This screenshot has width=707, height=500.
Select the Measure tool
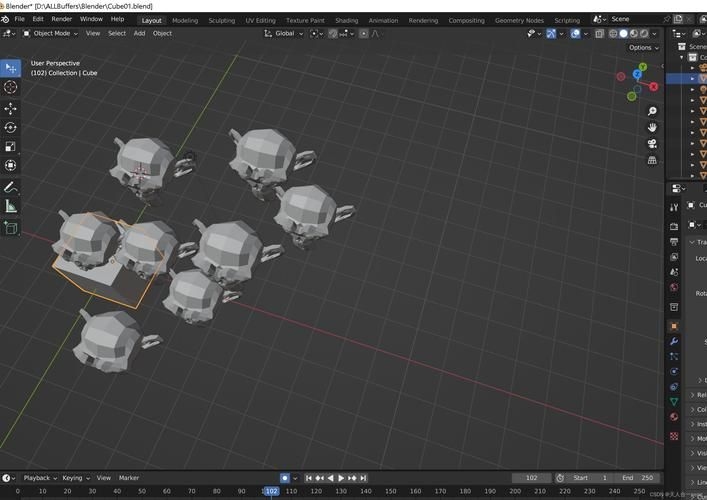pos(11,207)
